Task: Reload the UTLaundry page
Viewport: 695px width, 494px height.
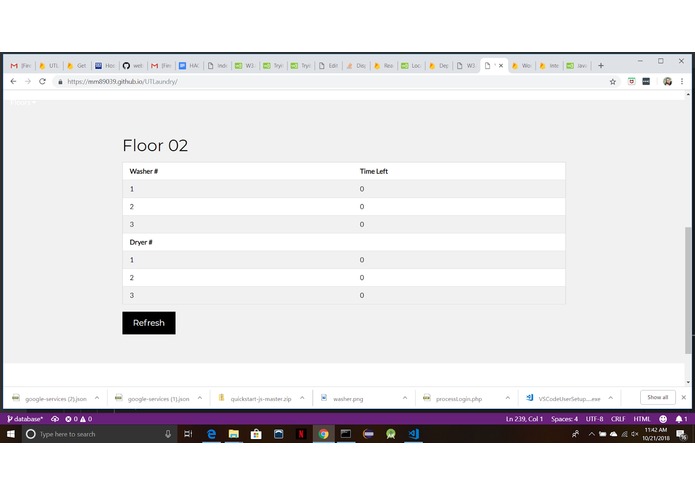Action: 43,82
